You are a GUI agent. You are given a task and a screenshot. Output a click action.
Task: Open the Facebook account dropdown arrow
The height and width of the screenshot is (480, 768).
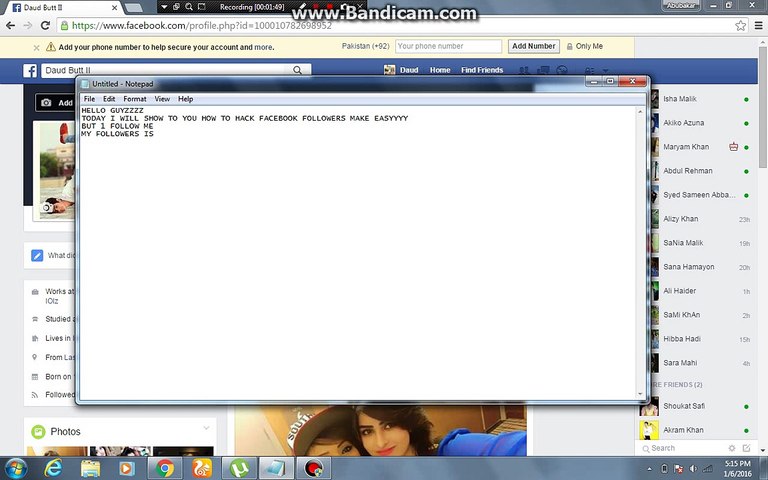tap(605, 70)
